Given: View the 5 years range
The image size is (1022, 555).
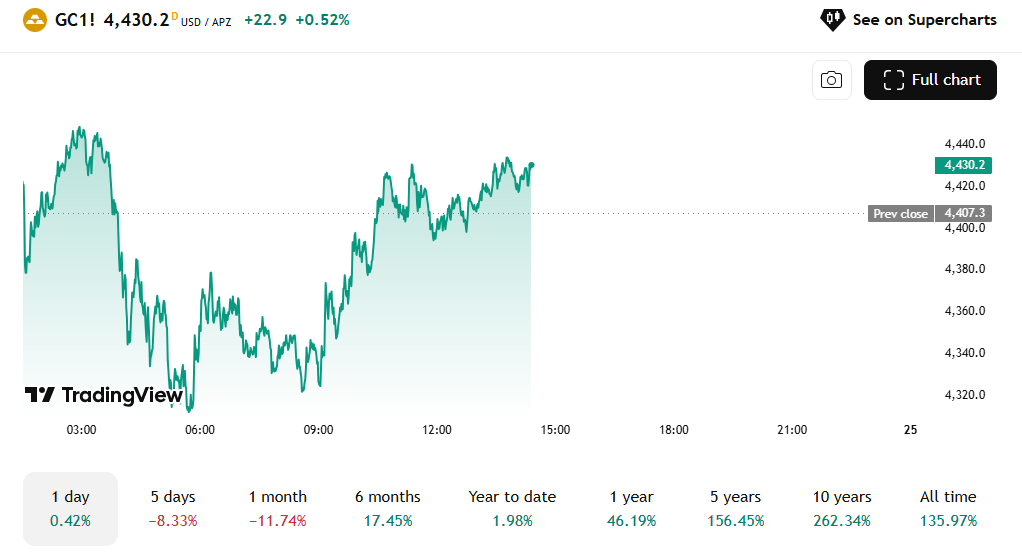Looking at the screenshot, I should coord(737,508).
